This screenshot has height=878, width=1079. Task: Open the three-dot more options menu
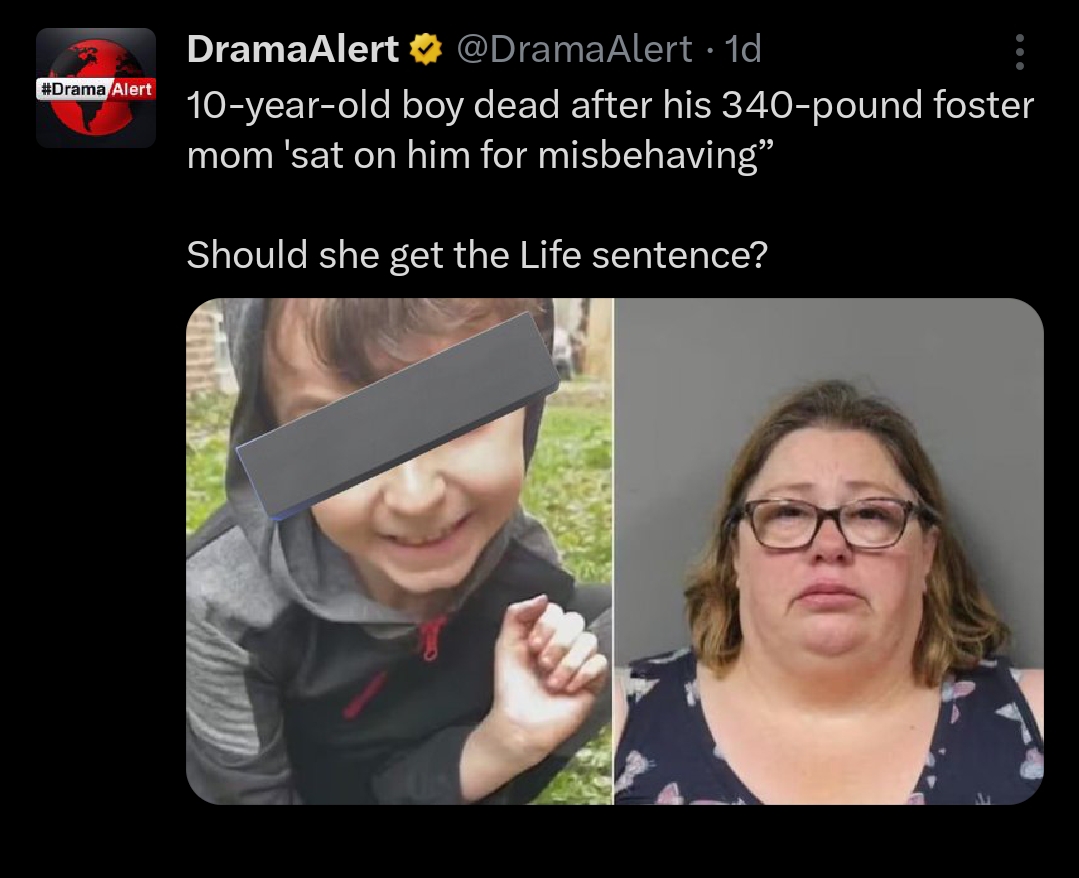pyautogui.click(x=1019, y=52)
